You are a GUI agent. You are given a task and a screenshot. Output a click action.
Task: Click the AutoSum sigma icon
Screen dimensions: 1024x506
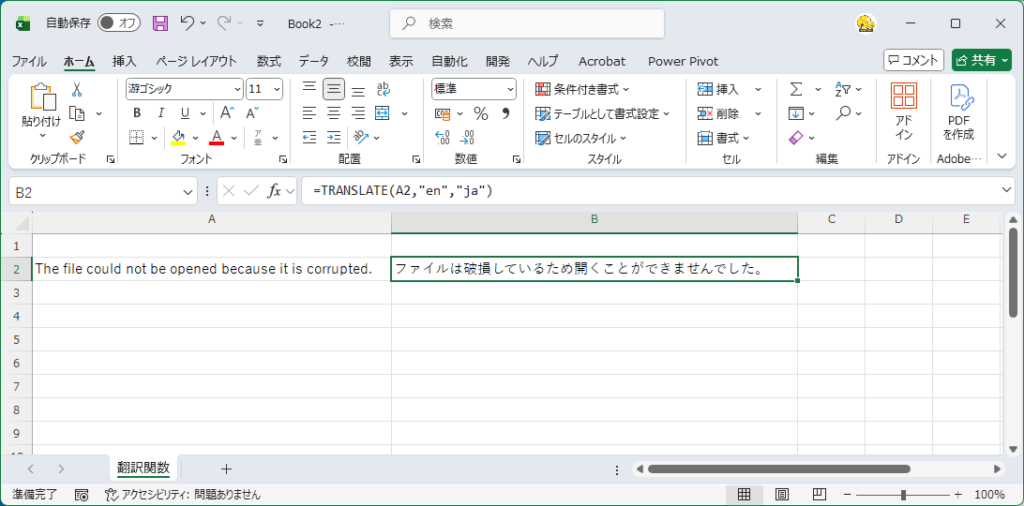(x=796, y=90)
